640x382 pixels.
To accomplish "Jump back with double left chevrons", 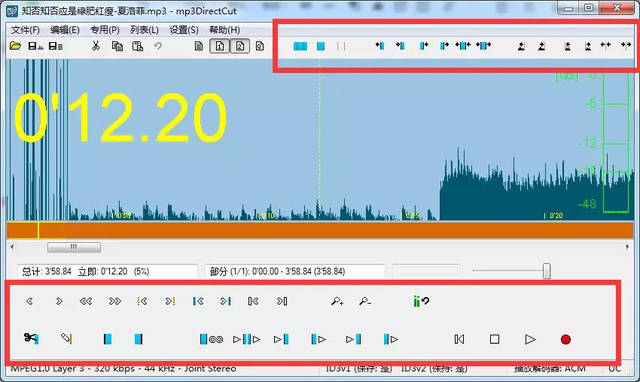I will tap(86, 301).
